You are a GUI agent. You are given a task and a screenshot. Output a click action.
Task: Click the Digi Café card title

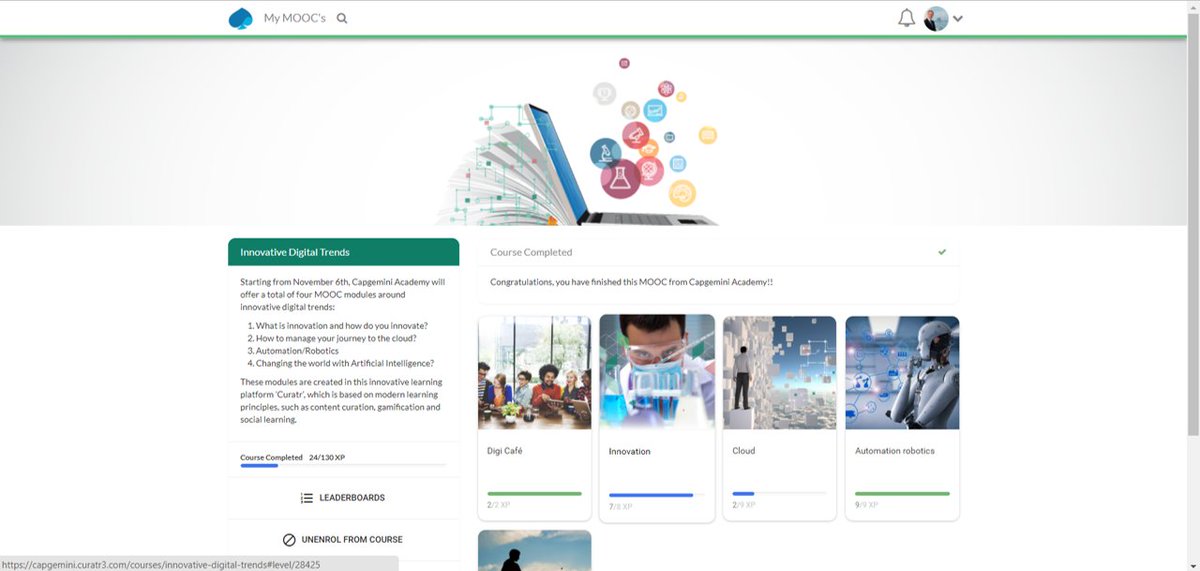[x=505, y=451]
